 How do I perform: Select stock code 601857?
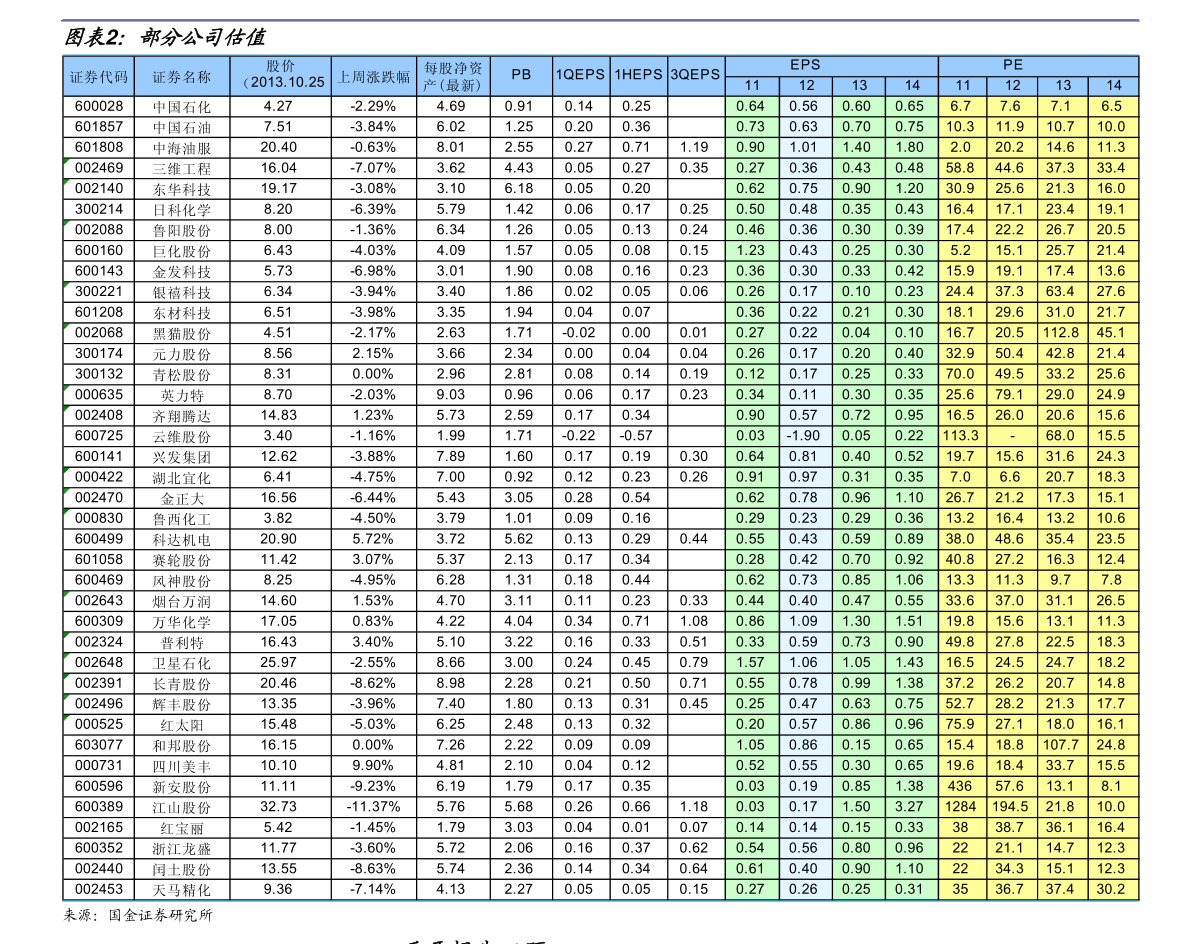point(99,127)
